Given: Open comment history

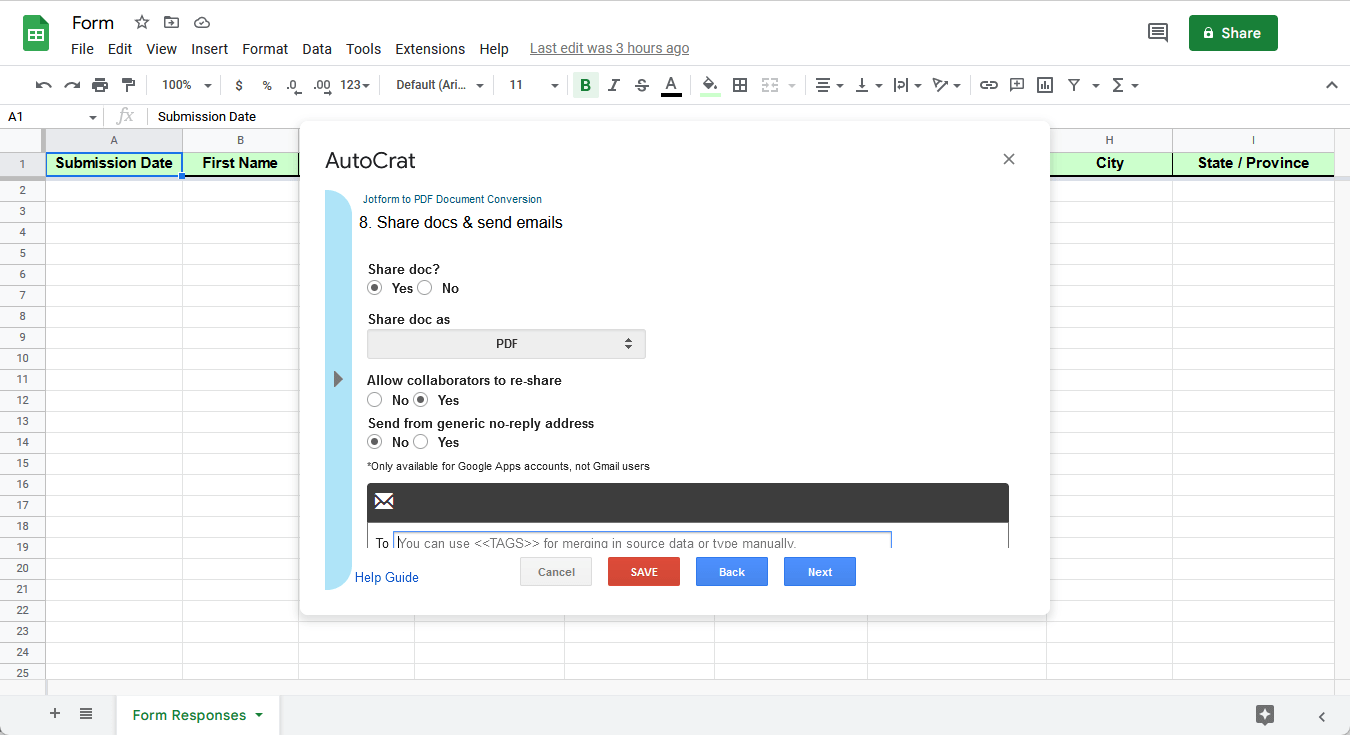Looking at the screenshot, I should coord(1158,33).
